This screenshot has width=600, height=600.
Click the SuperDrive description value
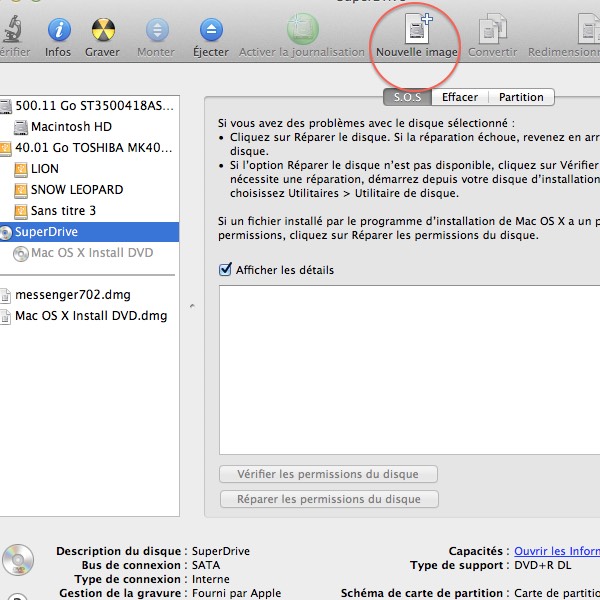(221, 551)
